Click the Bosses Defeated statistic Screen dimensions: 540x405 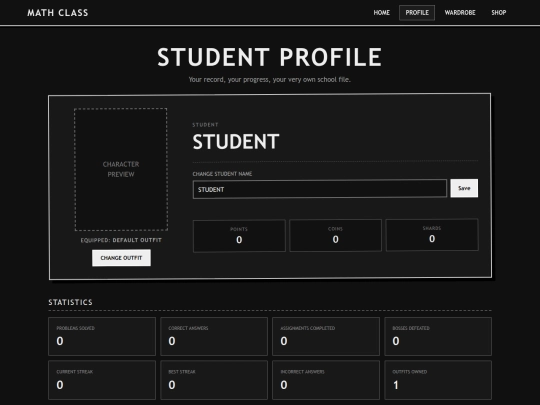438,336
